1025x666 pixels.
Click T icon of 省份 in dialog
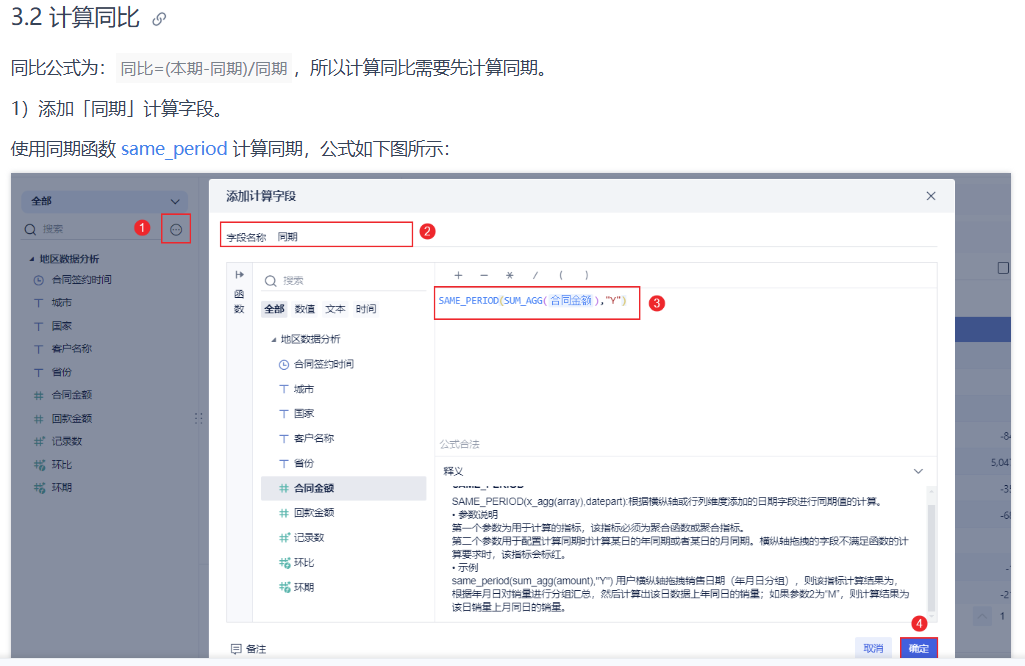tap(284, 464)
